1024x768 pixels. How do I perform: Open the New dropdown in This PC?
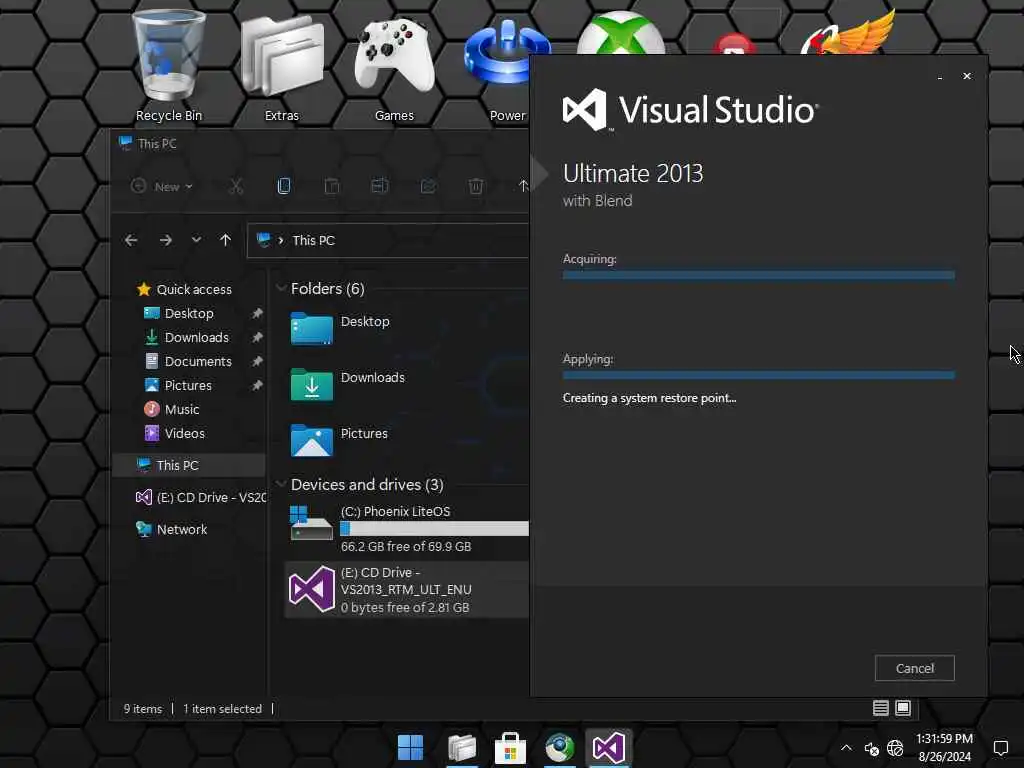[x=162, y=186]
